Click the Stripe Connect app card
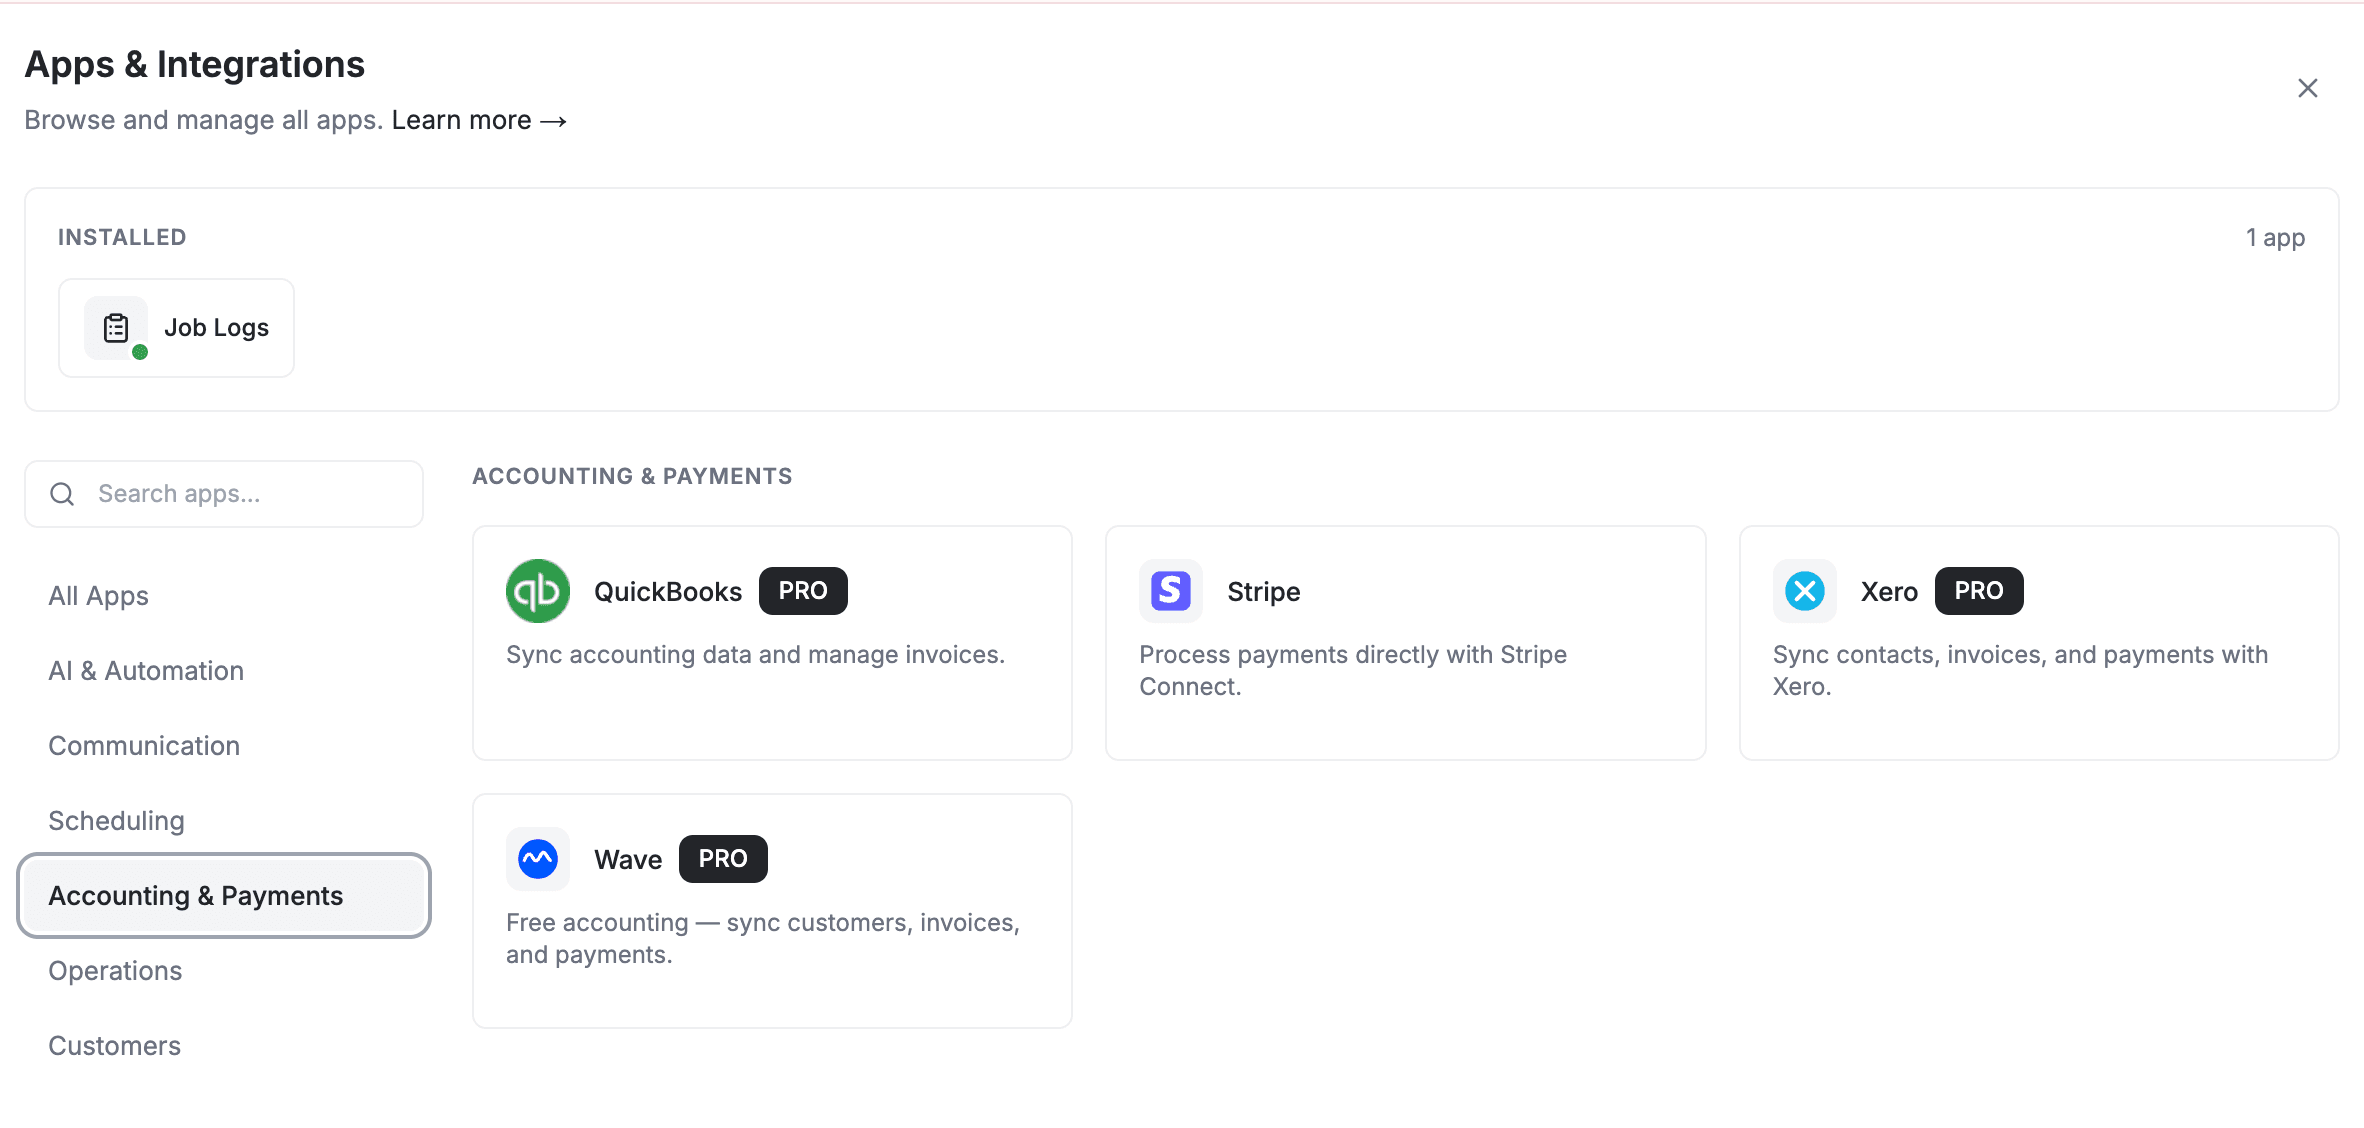Image resolution: width=2364 pixels, height=1128 pixels. tap(1405, 643)
